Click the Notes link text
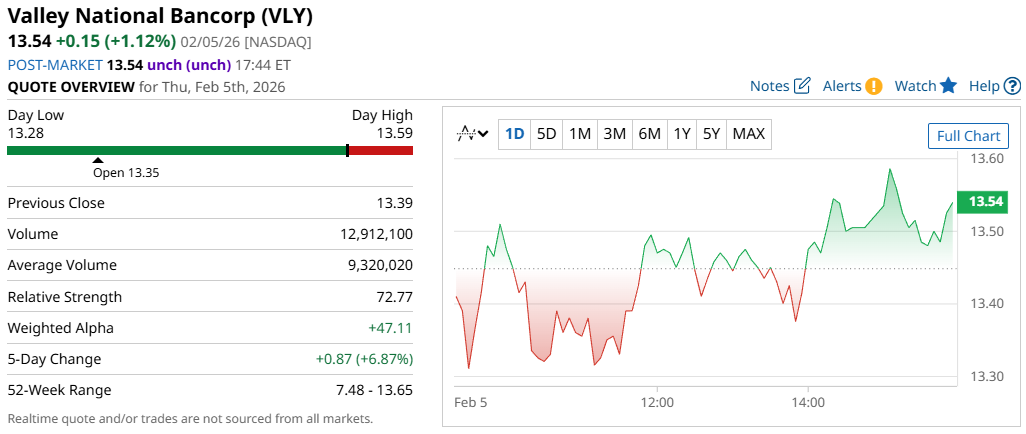 click(x=769, y=86)
